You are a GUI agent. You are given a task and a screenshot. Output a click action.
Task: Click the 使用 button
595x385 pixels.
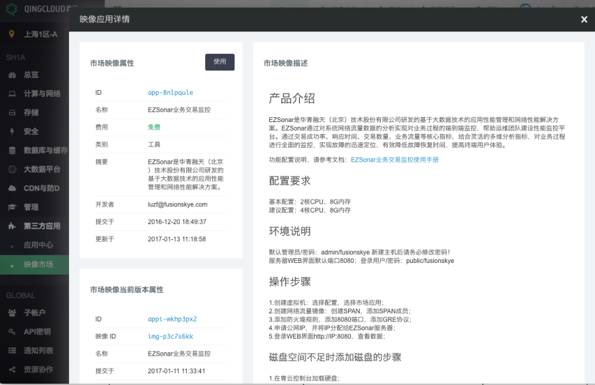220,62
